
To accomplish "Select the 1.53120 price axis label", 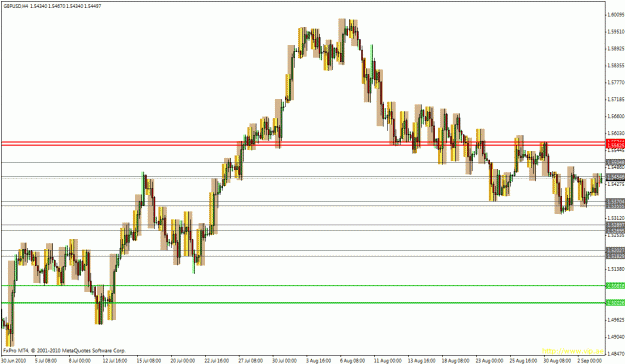I will pos(615,218).
